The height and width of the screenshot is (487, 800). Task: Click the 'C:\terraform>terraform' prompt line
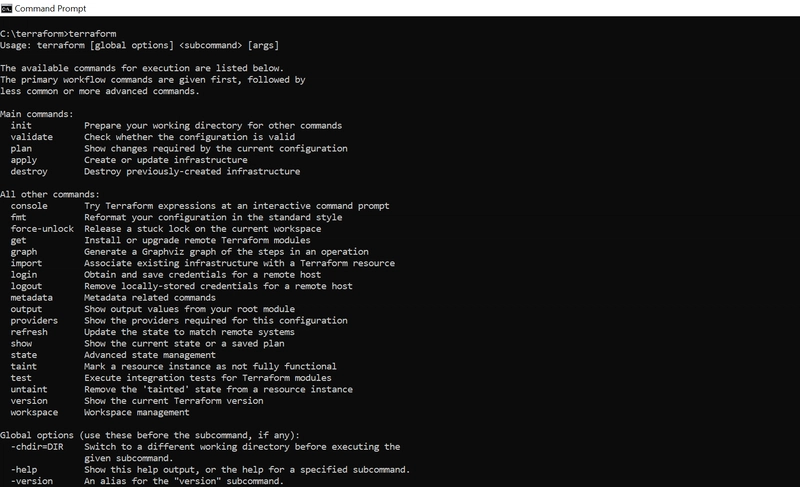(58, 34)
